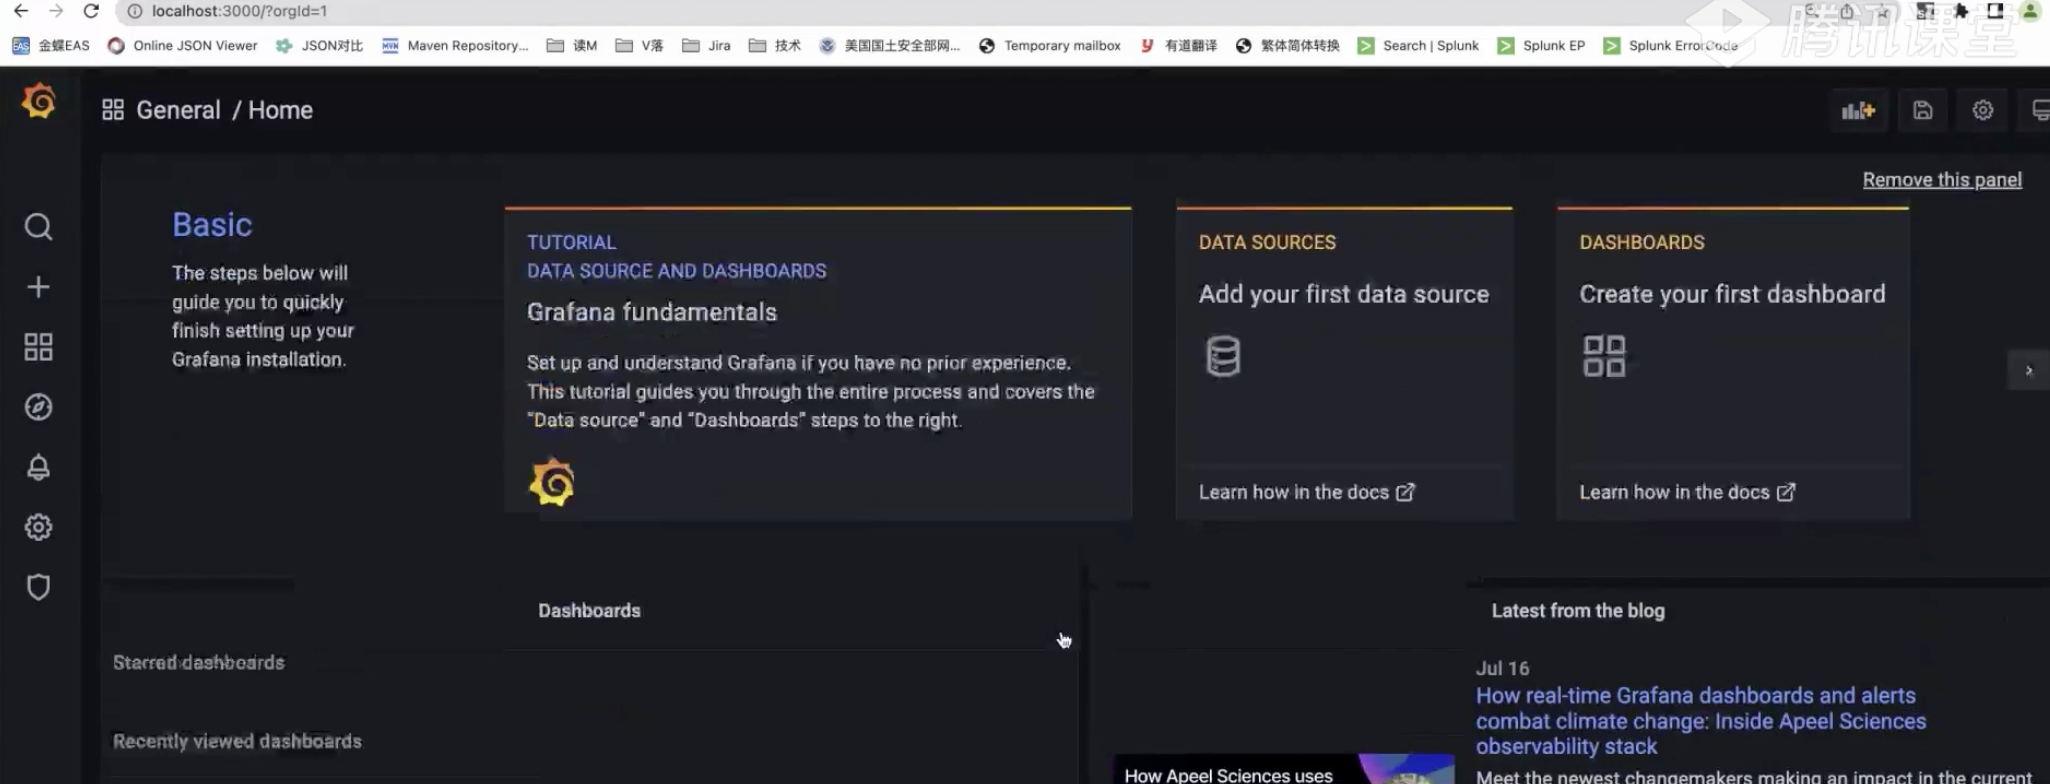Open the Dashboards grid sidebar icon

(38, 347)
